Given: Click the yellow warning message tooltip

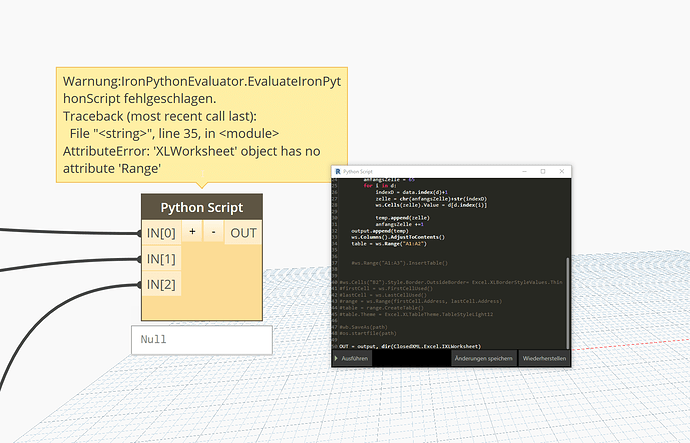Looking at the screenshot, I should pos(200,124).
